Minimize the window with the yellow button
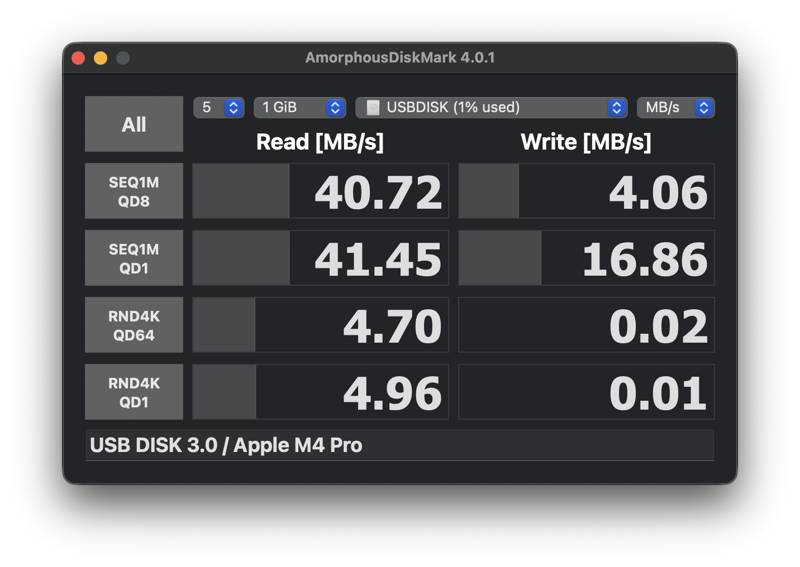Screen dimensions: 800x567 100,58
